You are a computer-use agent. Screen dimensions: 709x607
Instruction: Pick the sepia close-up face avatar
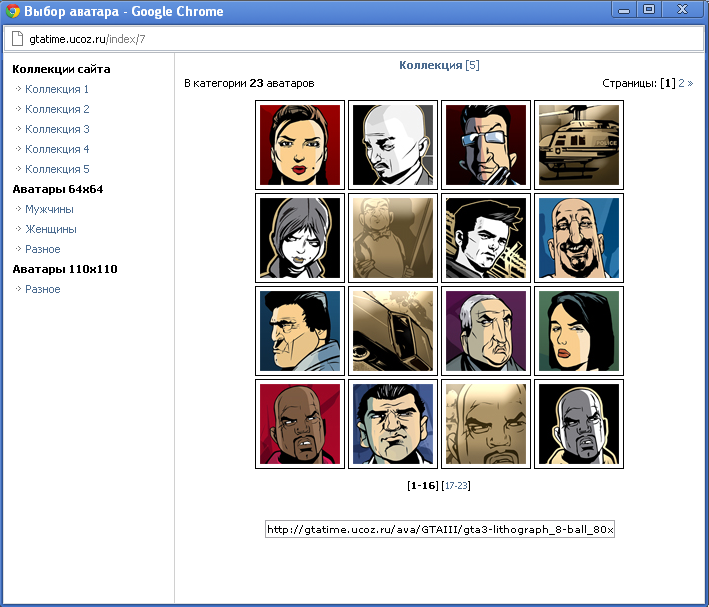point(486,424)
